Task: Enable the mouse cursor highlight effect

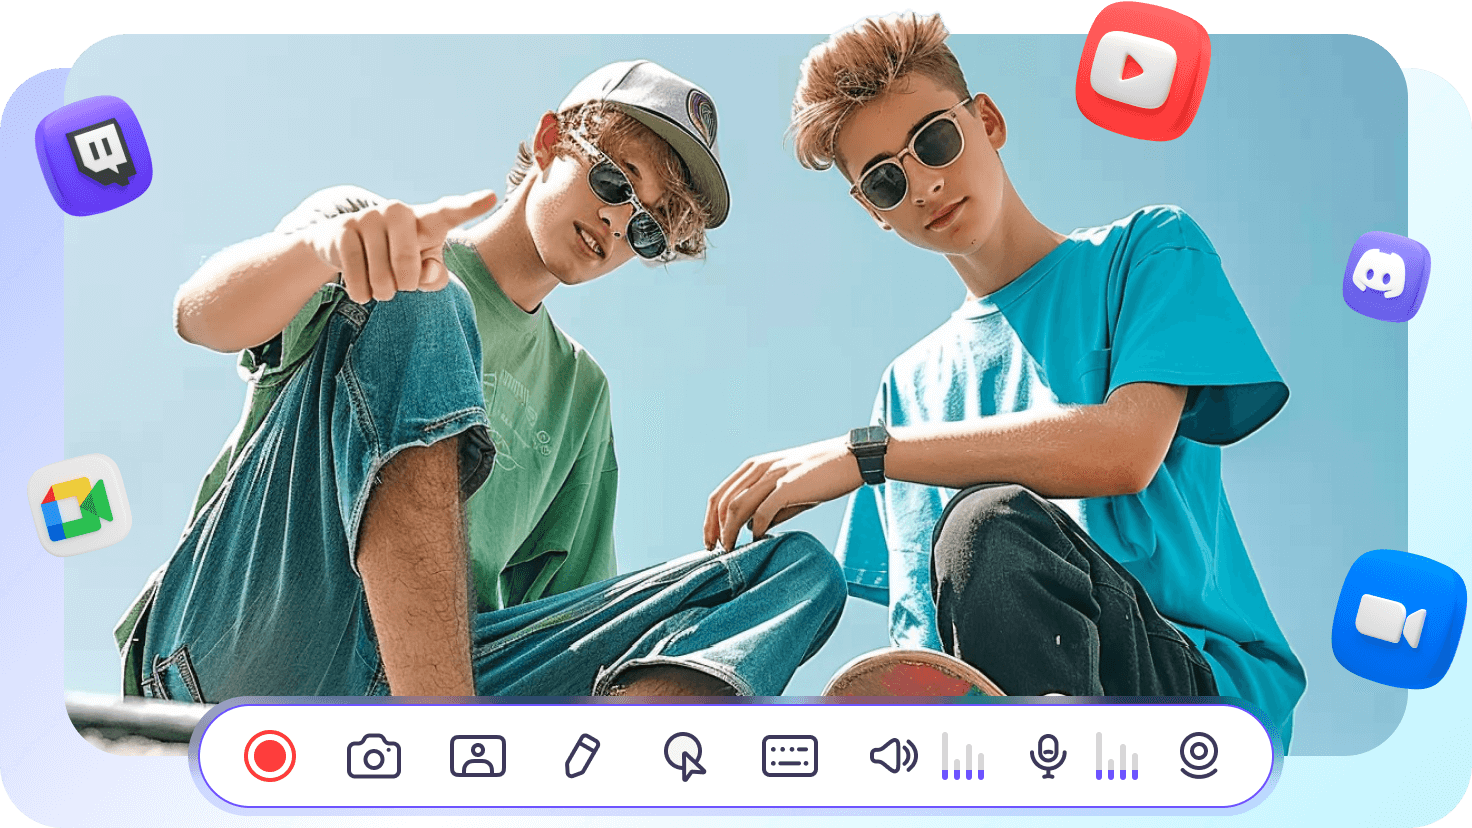Action: click(x=685, y=757)
